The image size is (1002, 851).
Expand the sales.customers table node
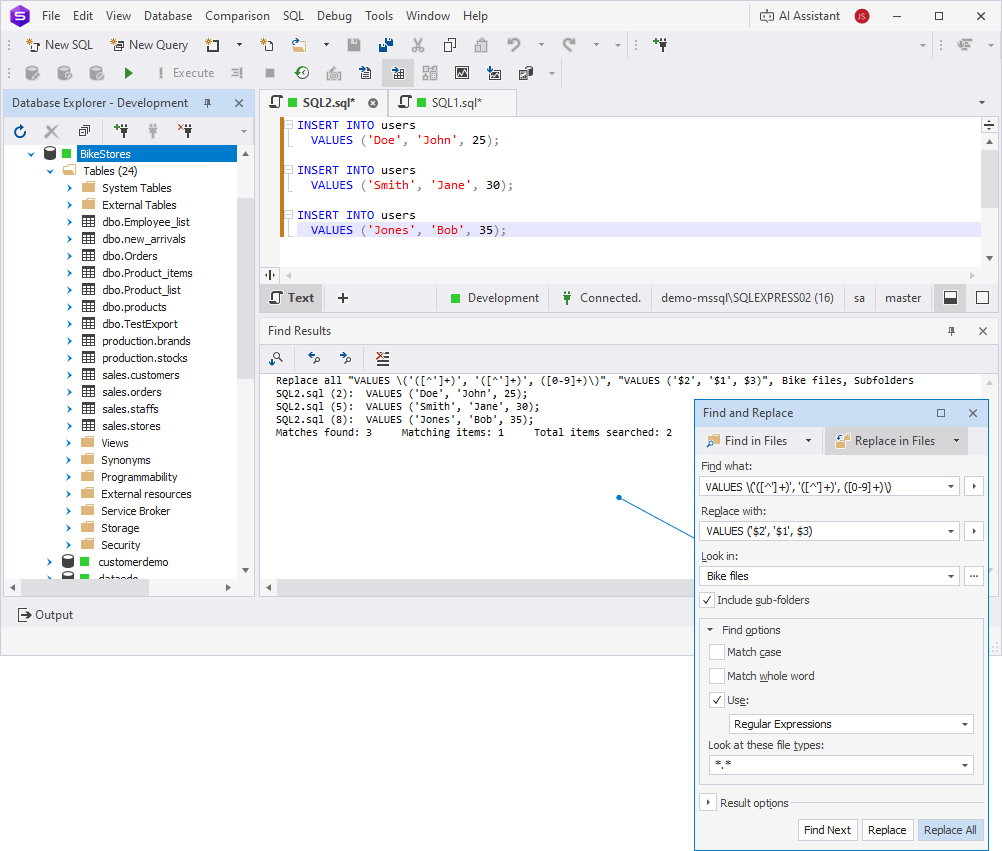click(69, 375)
